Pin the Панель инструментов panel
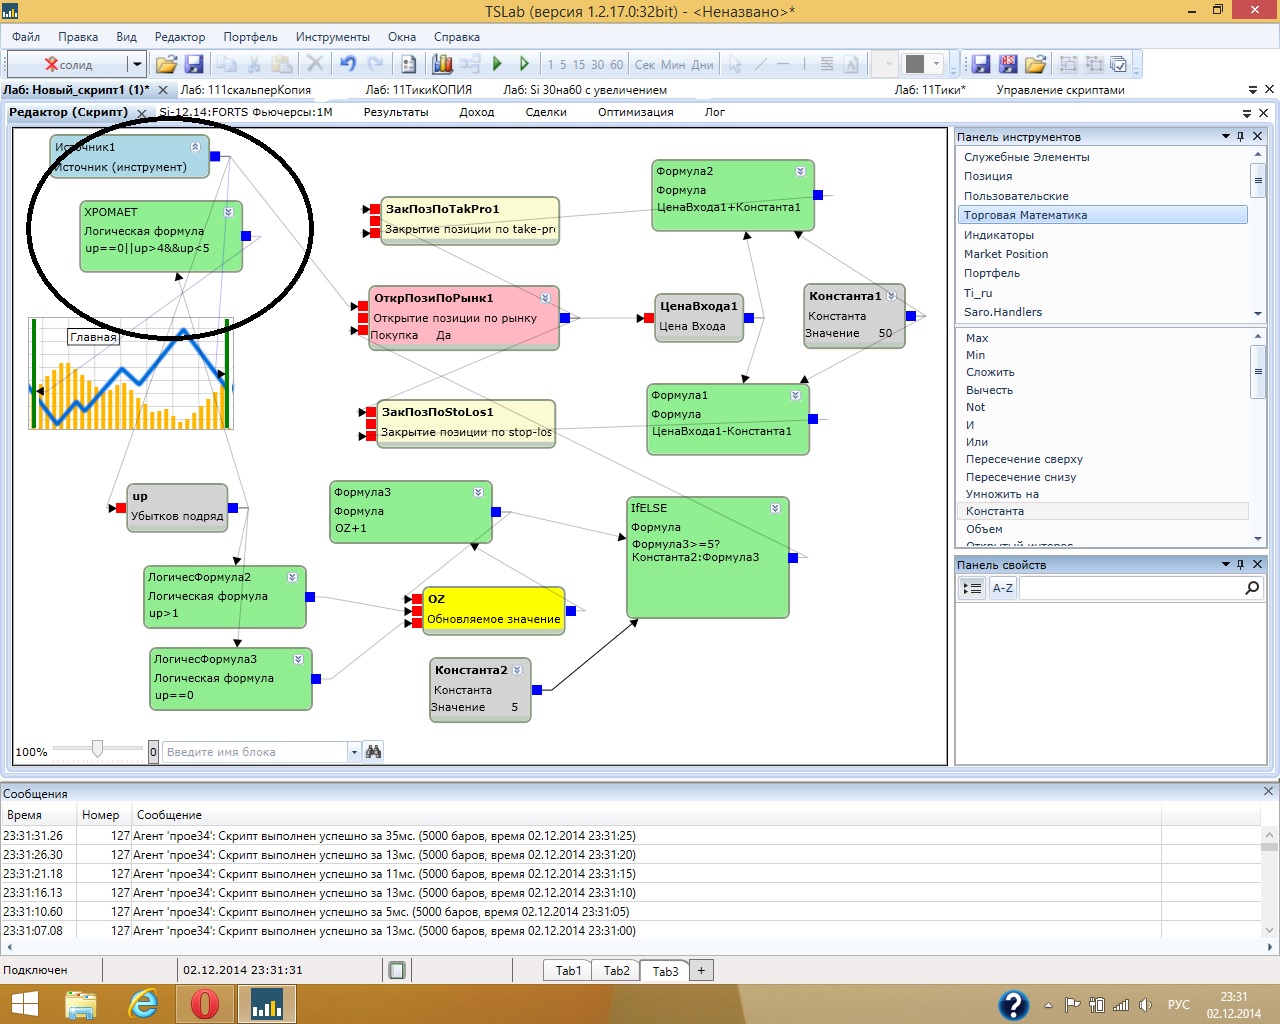This screenshot has width=1280, height=1024. point(1241,136)
